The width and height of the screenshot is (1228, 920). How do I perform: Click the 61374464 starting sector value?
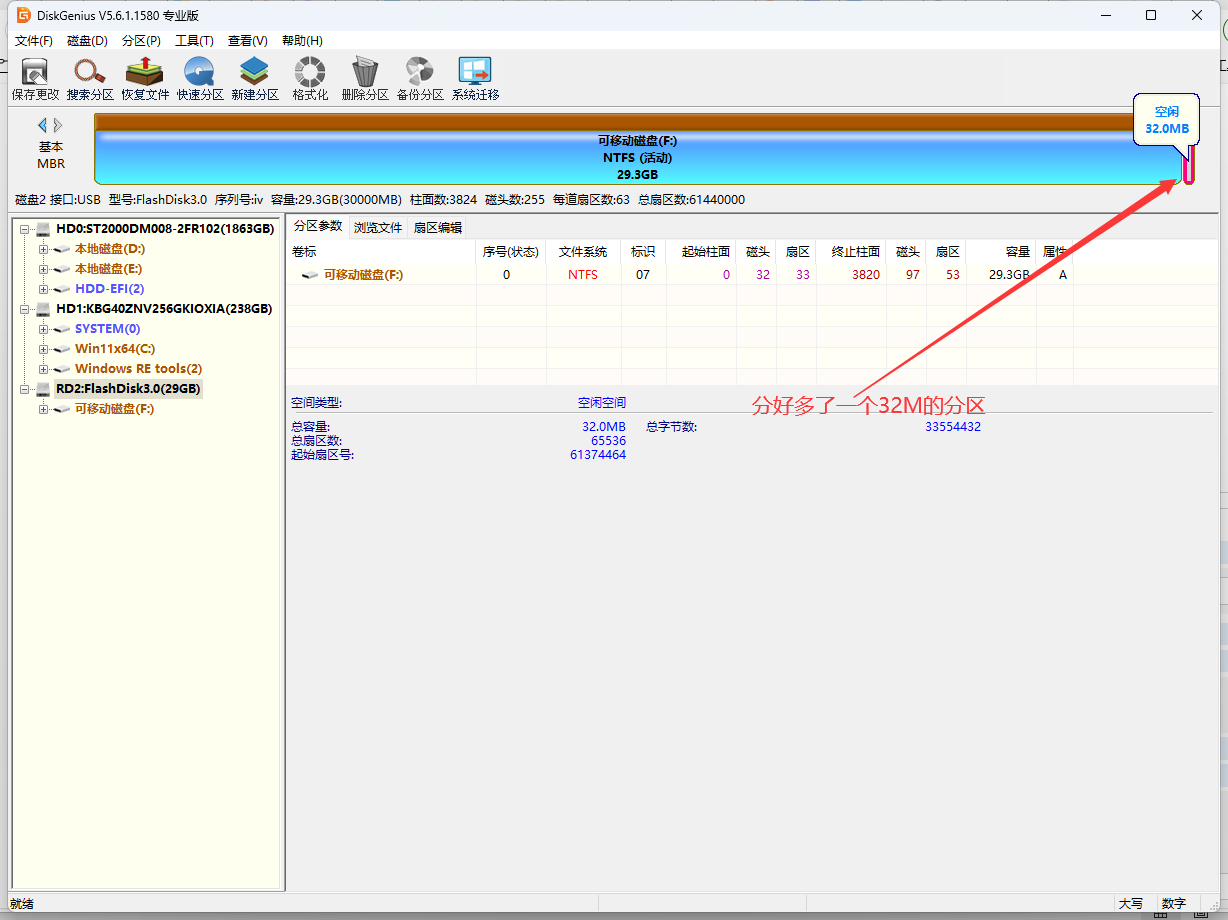tap(598, 454)
